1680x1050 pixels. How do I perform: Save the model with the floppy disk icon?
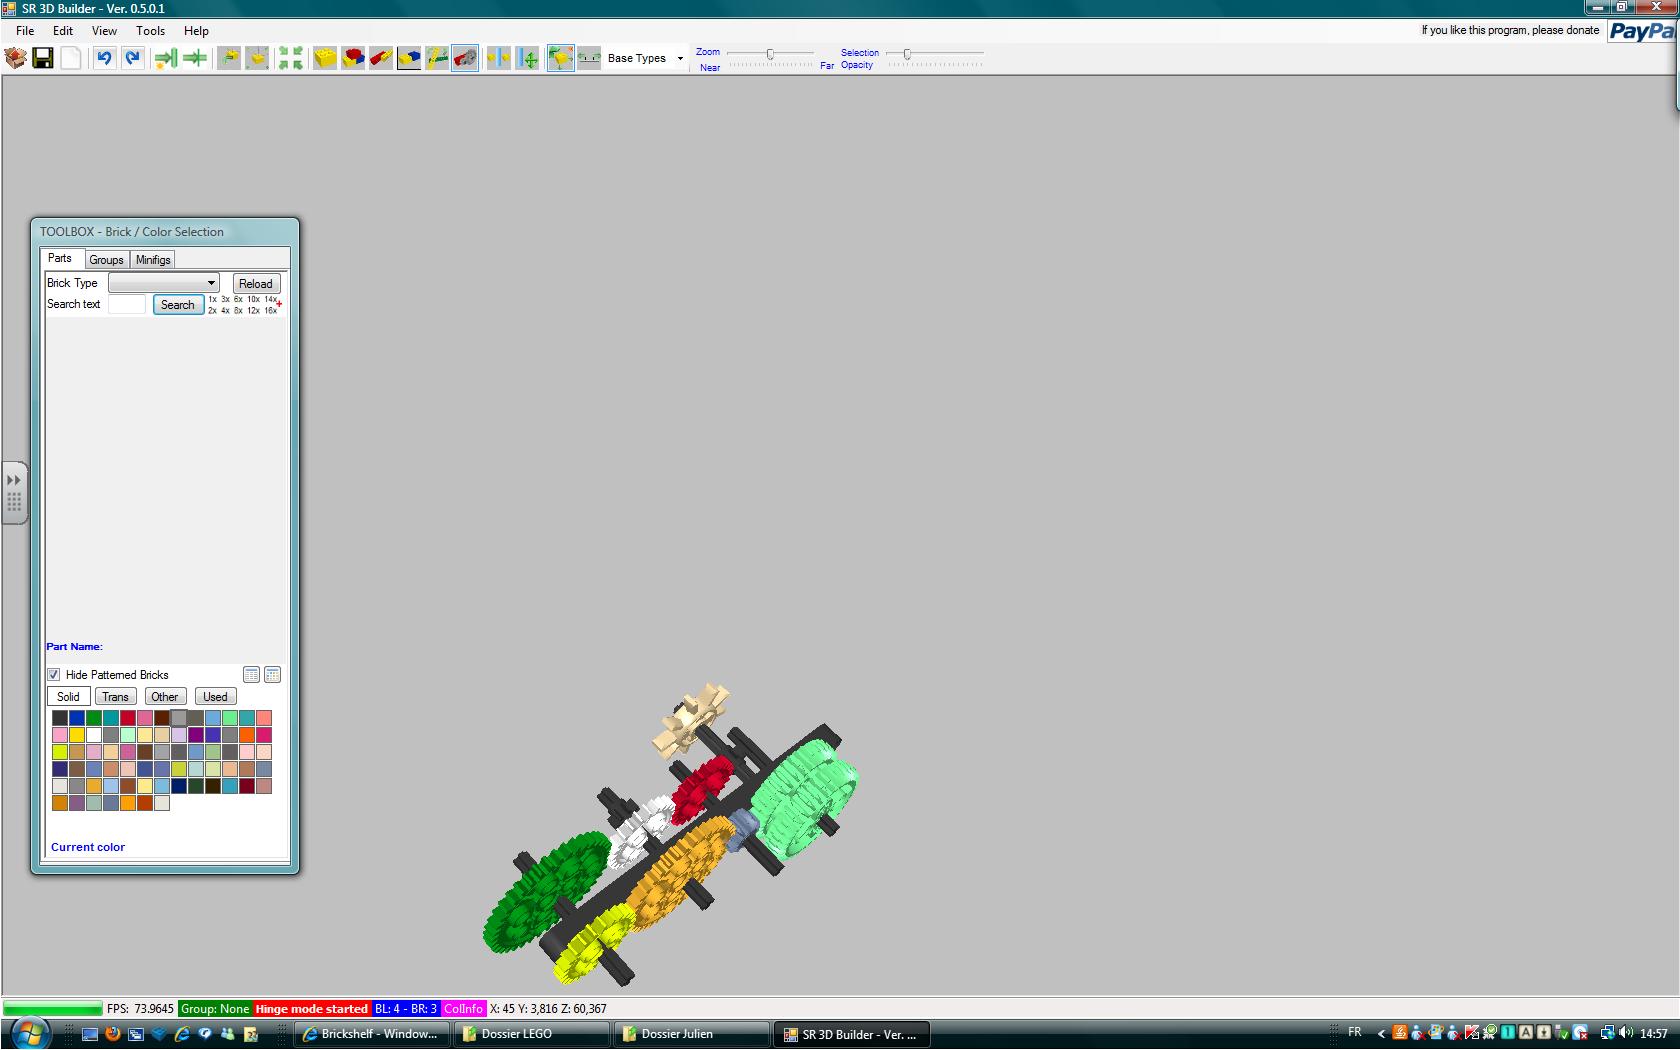pos(43,58)
